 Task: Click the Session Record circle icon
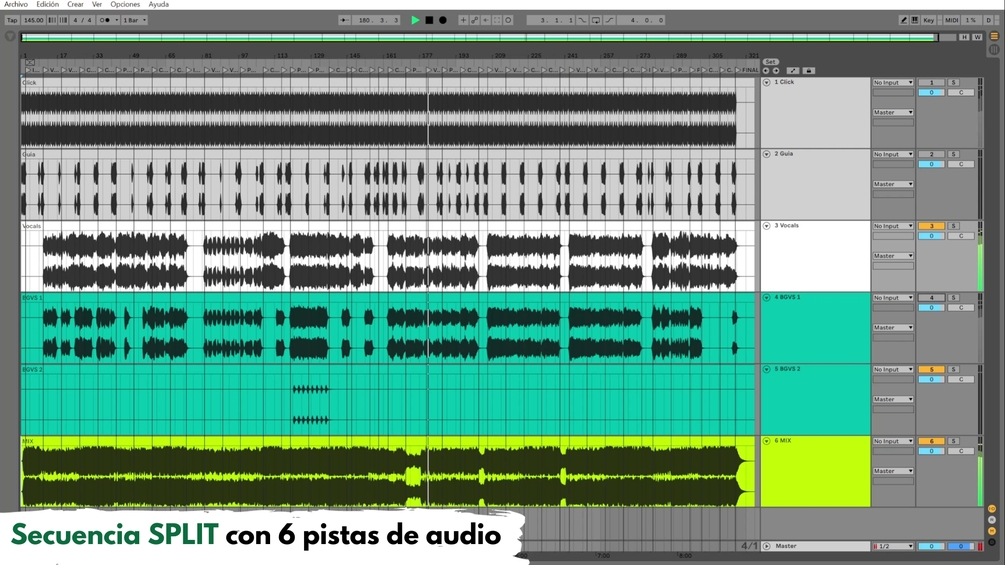click(508, 20)
